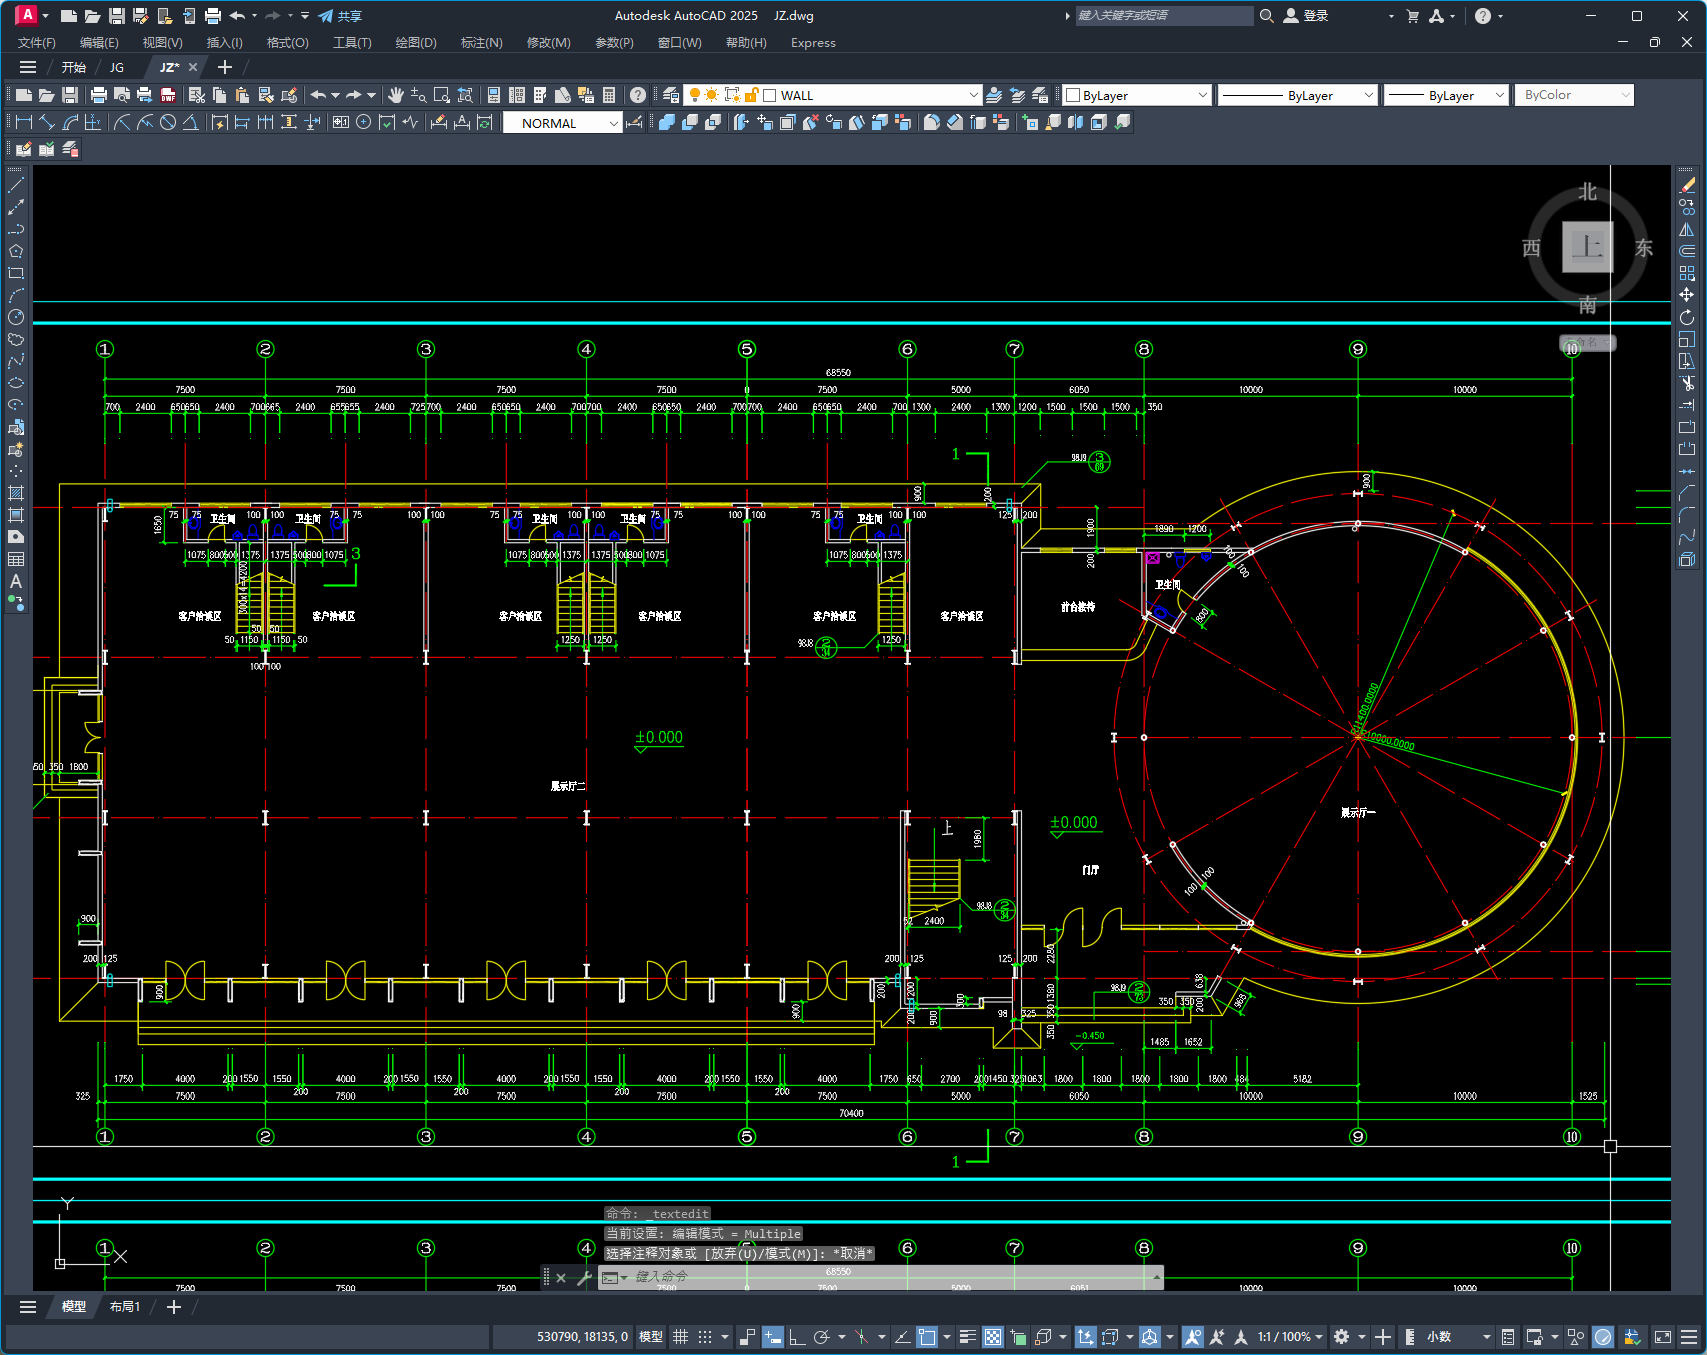Open the 1:1 / 100% annotation scale dropdown

pyautogui.click(x=1290, y=1337)
